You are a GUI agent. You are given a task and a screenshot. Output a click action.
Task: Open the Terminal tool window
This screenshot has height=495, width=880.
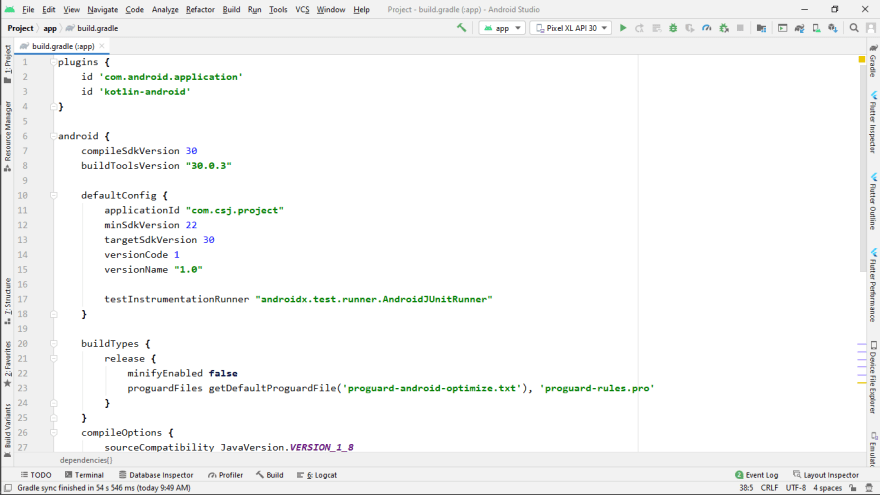pos(84,475)
